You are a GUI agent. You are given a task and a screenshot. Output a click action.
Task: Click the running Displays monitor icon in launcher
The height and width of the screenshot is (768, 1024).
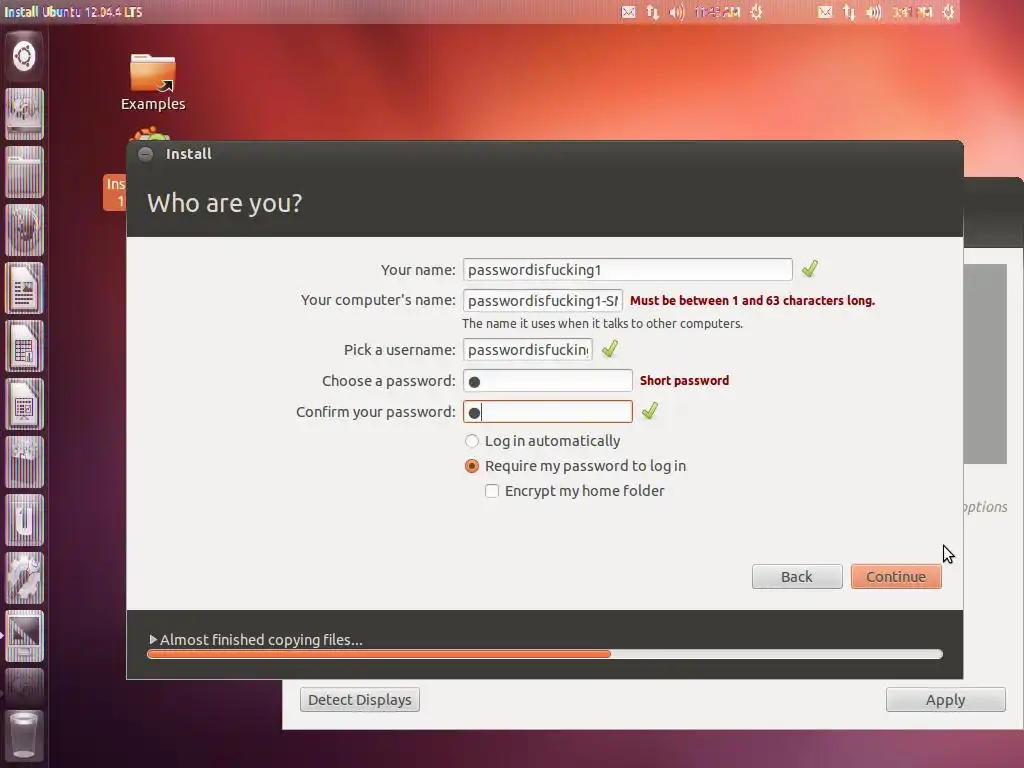click(24, 637)
